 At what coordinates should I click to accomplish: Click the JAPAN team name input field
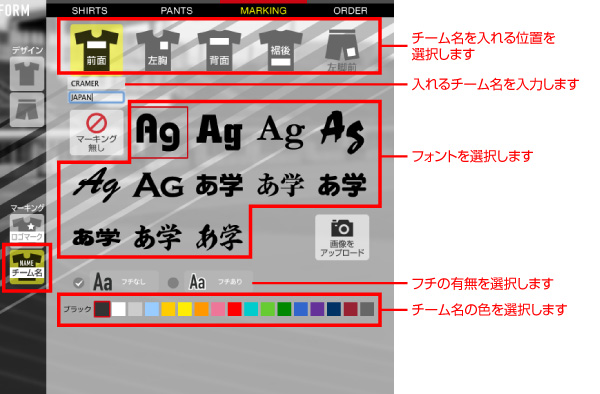click(x=96, y=97)
